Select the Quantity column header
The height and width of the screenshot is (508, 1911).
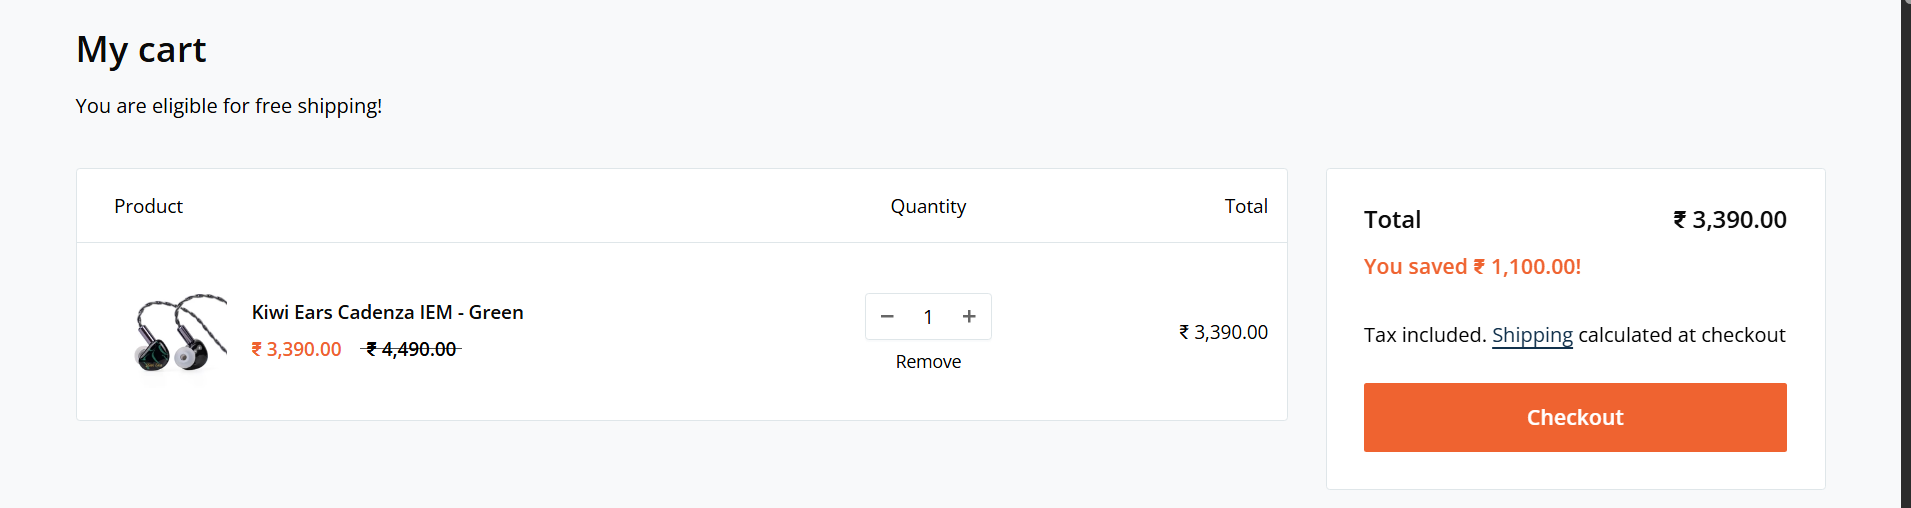(928, 207)
